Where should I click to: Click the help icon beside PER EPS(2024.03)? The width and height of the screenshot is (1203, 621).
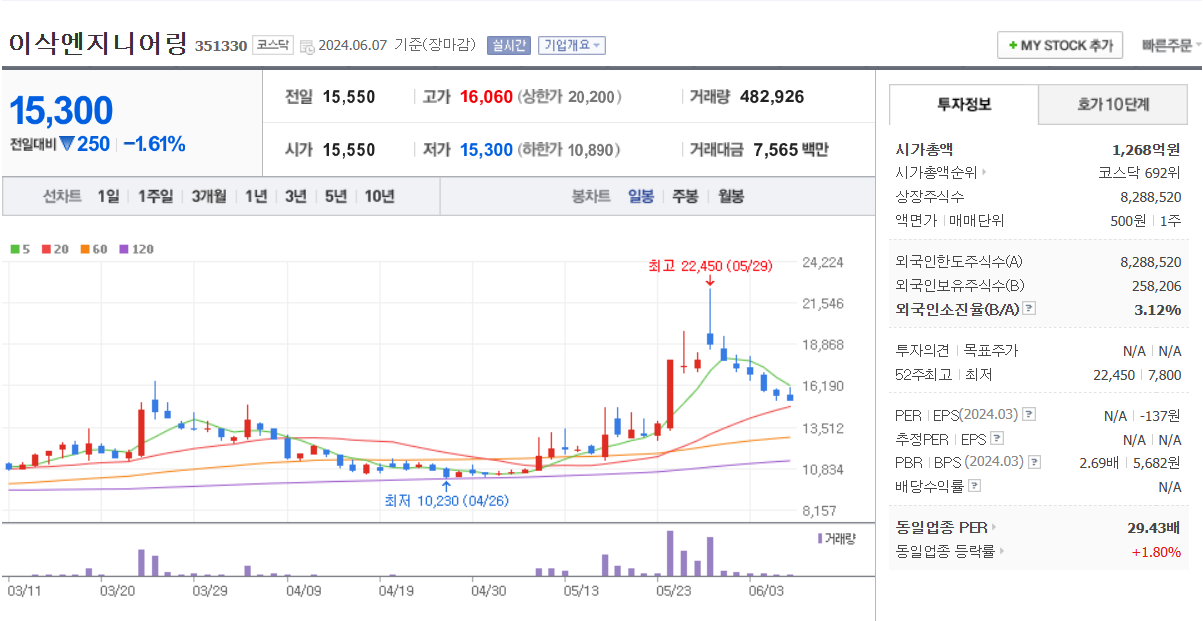[x=1029, y=414]
